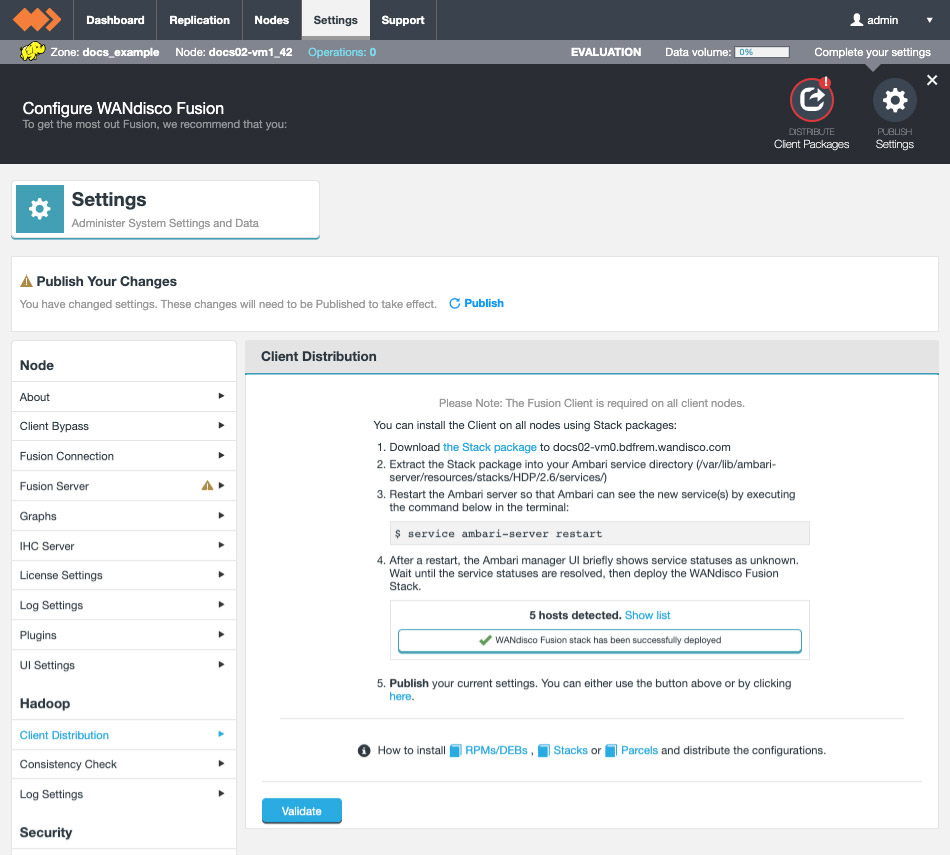
Task: Open Consistency Check settings
Action: pyautogui.click(x=124, y=764)
